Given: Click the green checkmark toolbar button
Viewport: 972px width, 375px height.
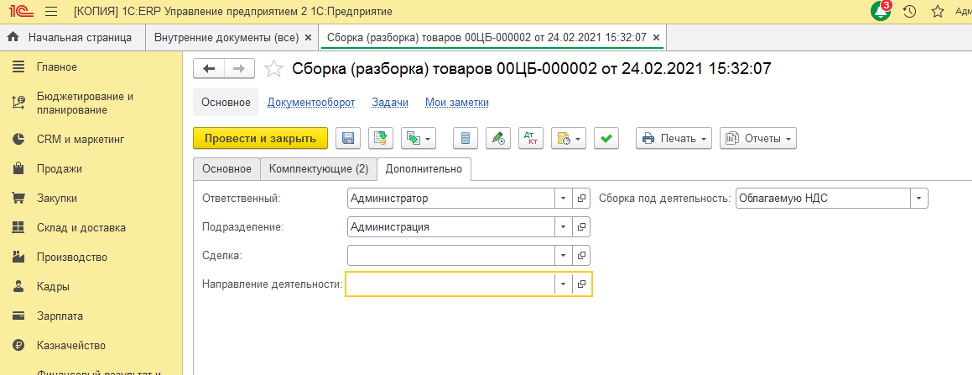Looking at the screenshot, I should (607, 139).
